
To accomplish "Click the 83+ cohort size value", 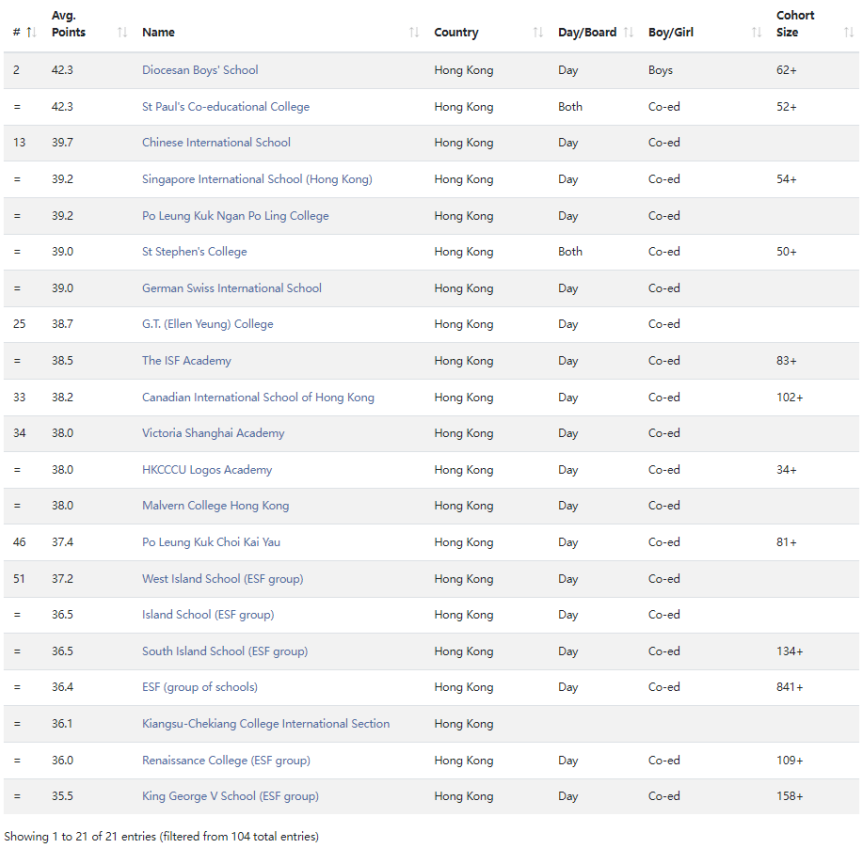I will click(787, 361).
